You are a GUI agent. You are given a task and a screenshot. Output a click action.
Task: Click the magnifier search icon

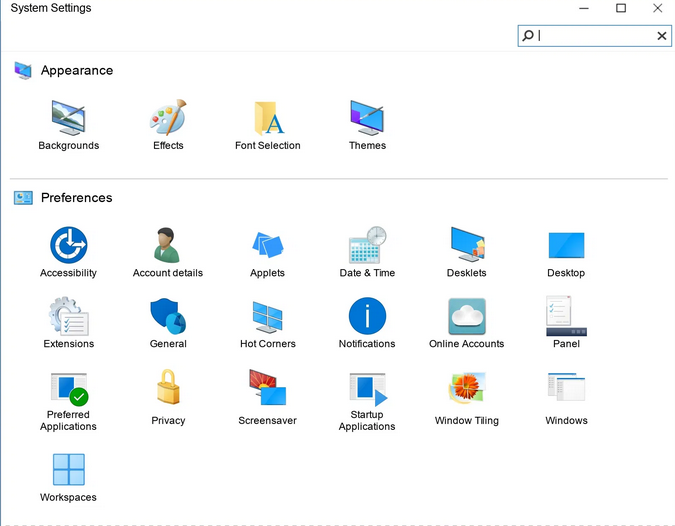click(528, 35)
